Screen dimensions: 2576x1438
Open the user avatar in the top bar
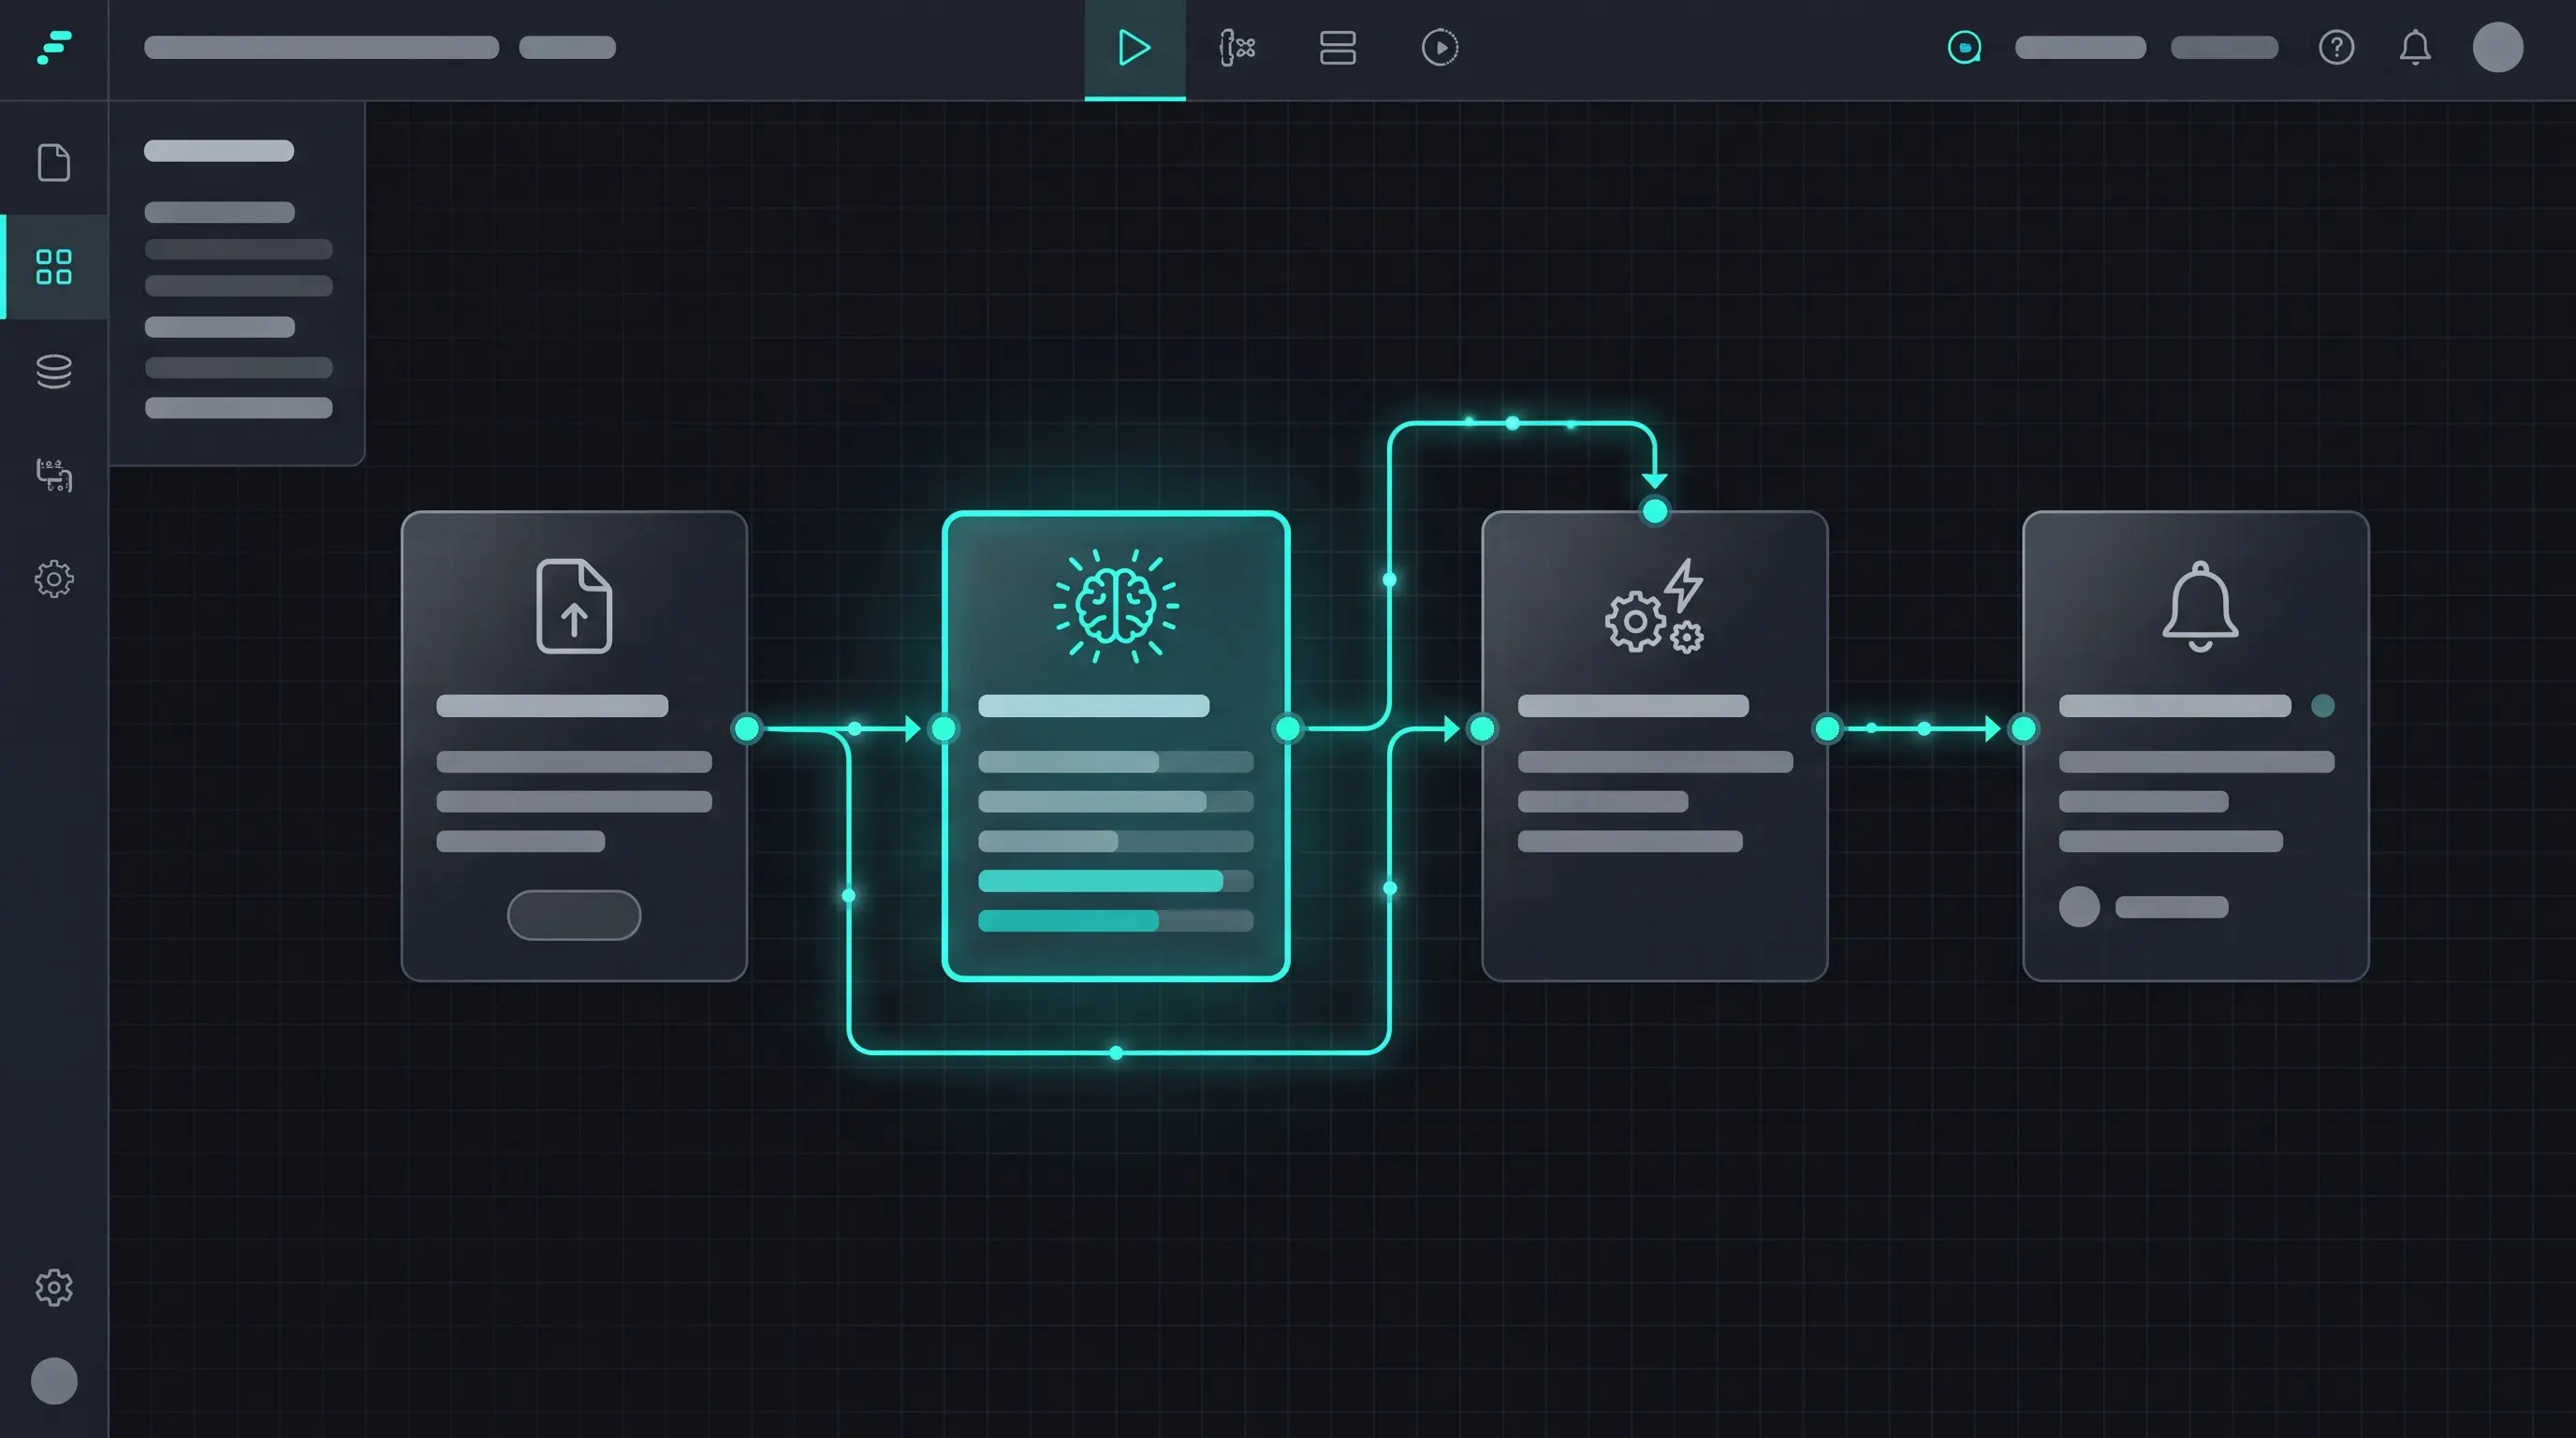2498,47
